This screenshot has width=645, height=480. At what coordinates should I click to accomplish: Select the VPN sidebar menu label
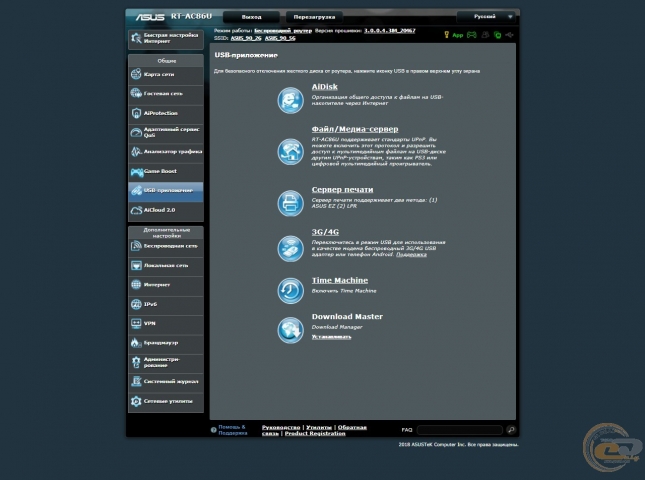click(150, 323)
